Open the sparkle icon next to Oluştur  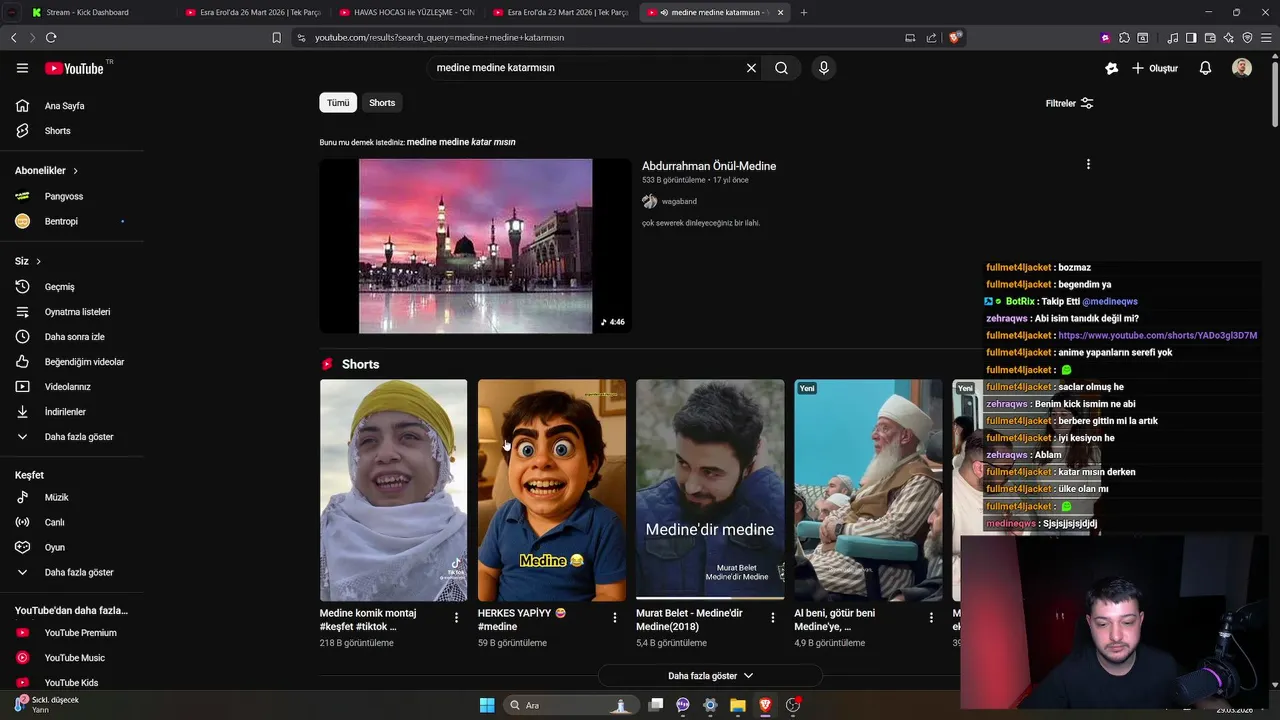coord(1111,68)
